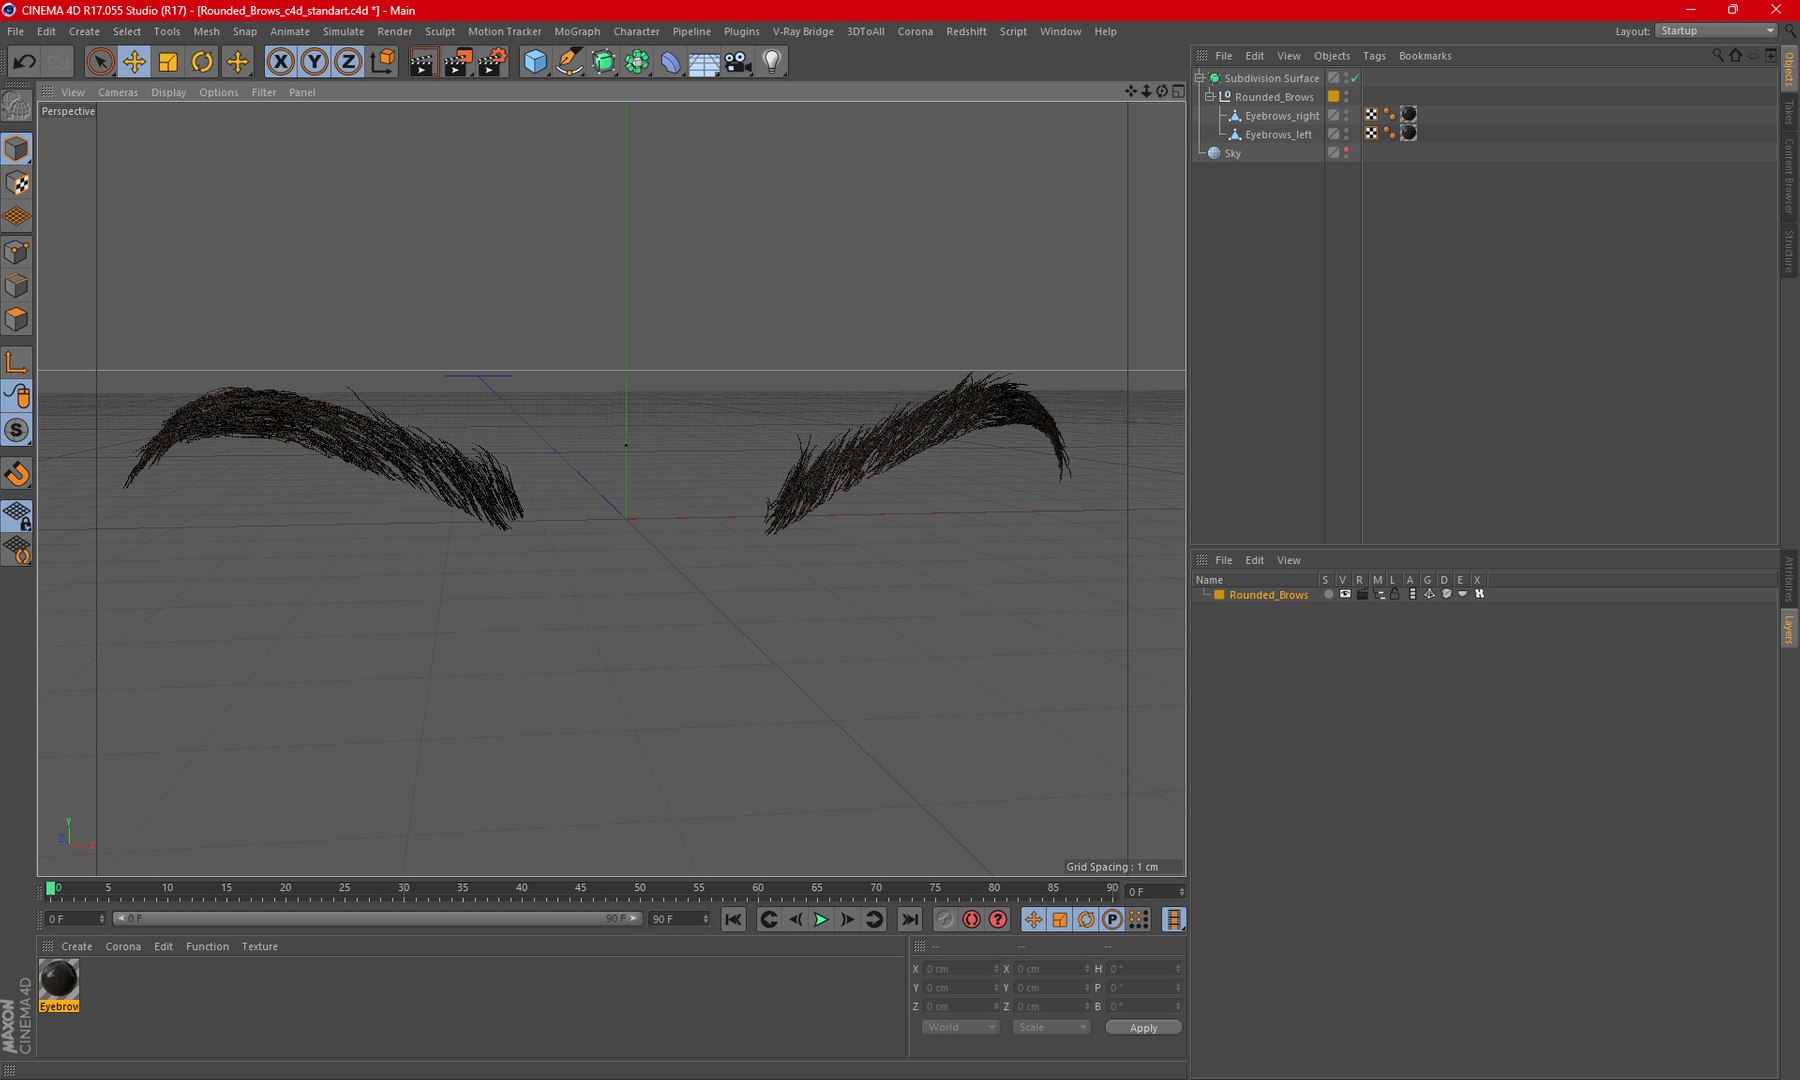Select the Spline Pen tool icon

(569, 62)
